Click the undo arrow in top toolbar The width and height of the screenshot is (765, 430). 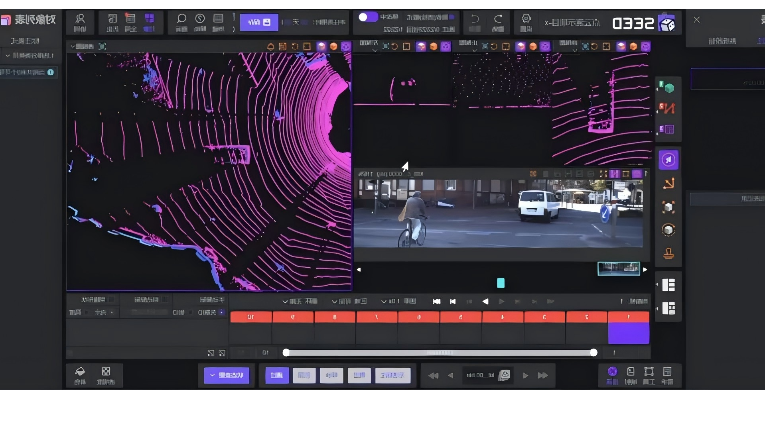(475, 19)
